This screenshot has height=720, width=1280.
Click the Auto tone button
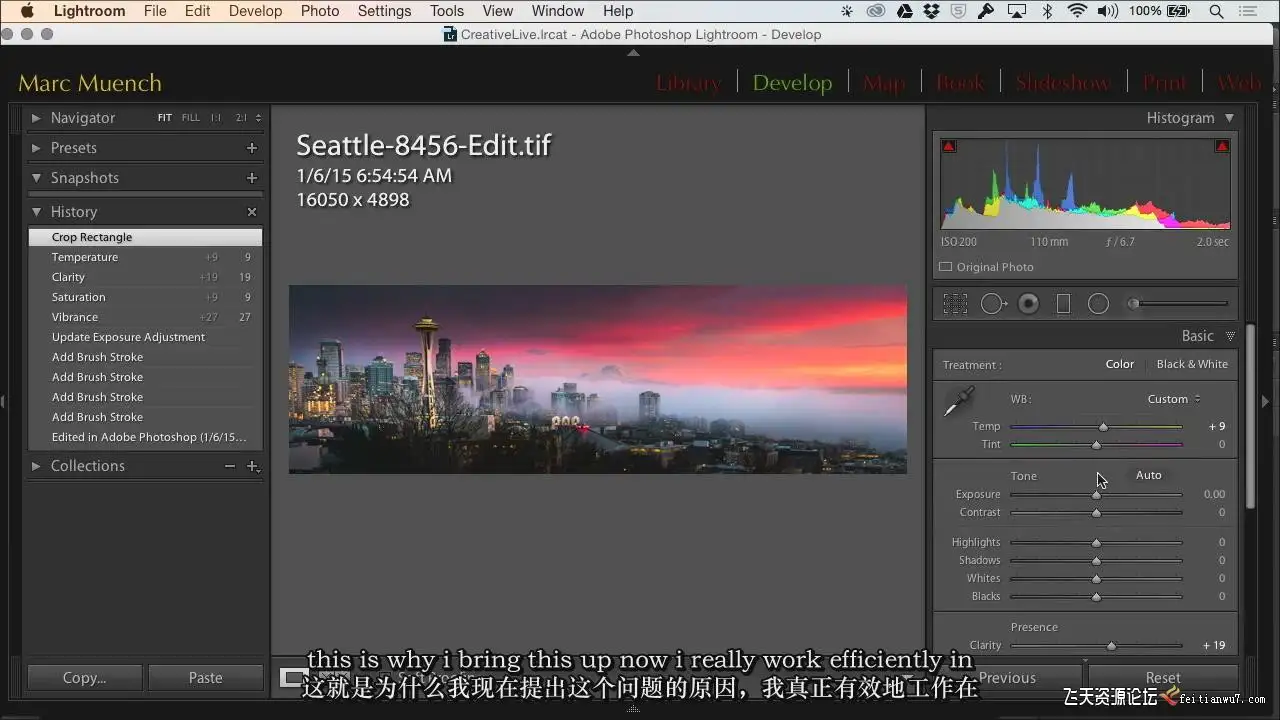coord(1149,475)
